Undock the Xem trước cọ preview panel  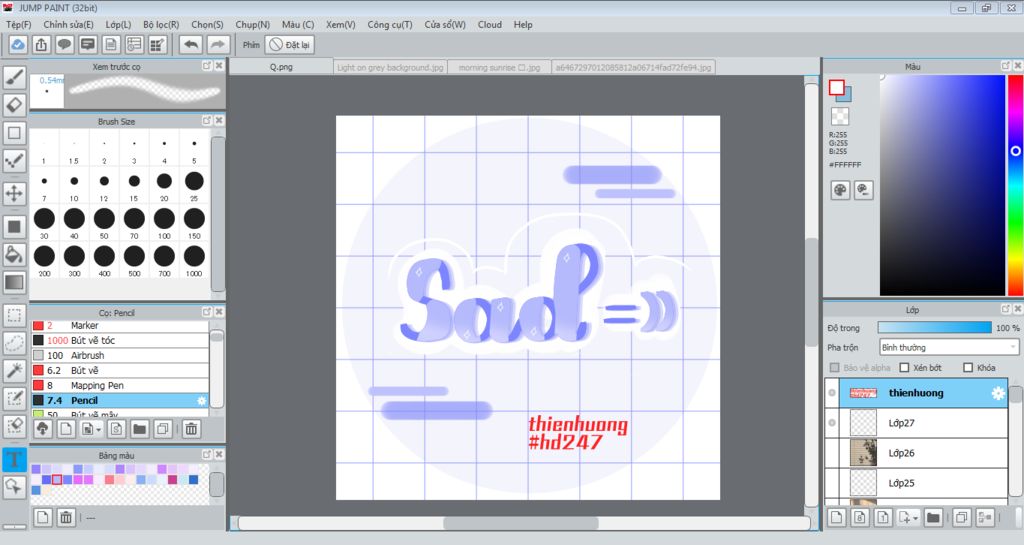tap(207, 66)
